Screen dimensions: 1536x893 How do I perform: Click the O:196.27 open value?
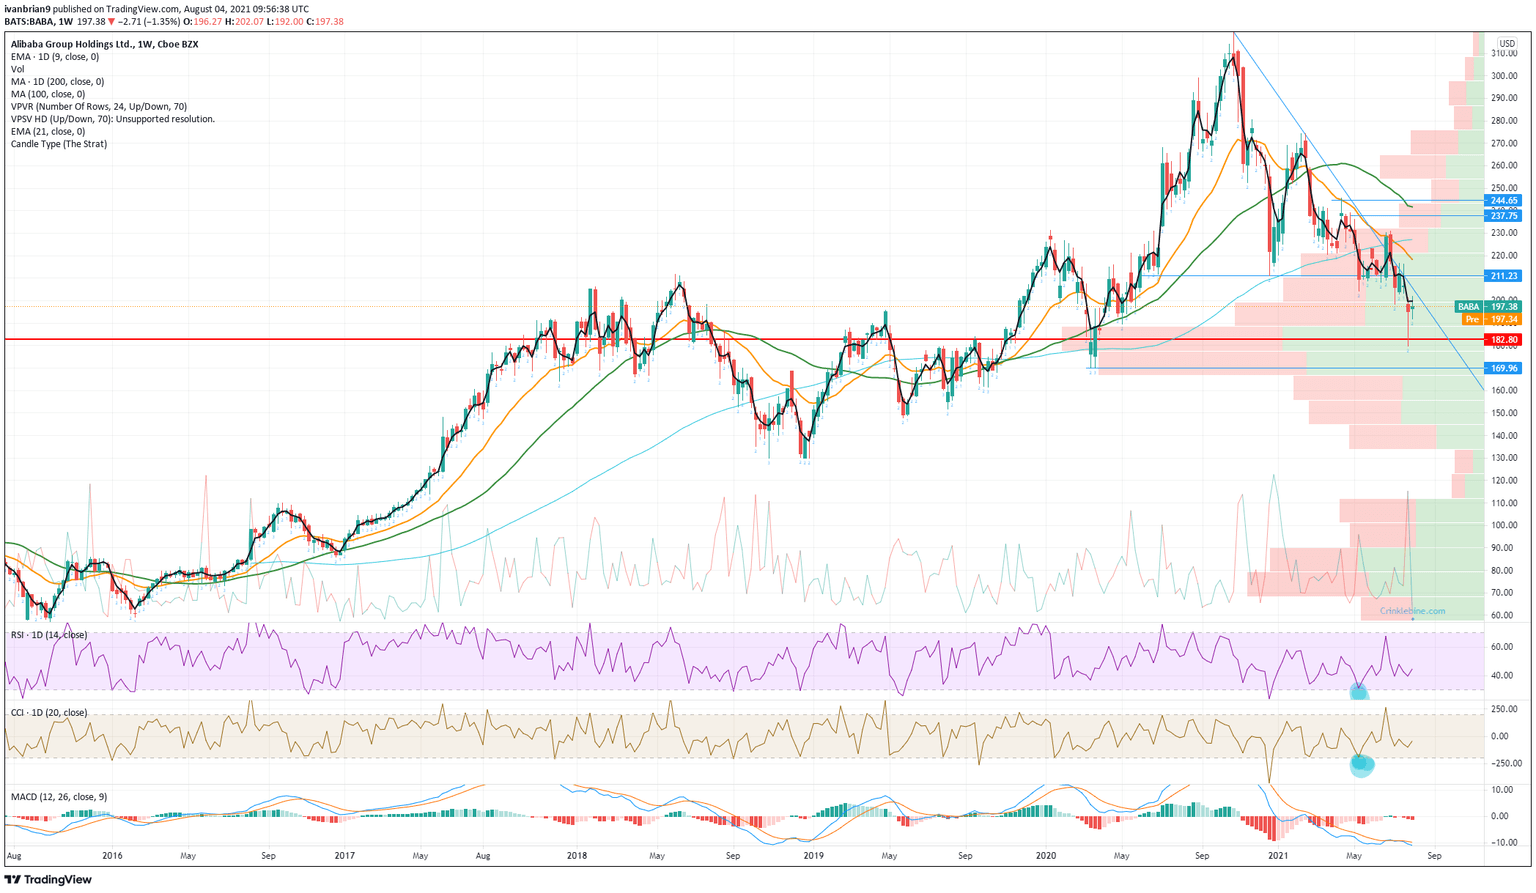click(204, 21)
